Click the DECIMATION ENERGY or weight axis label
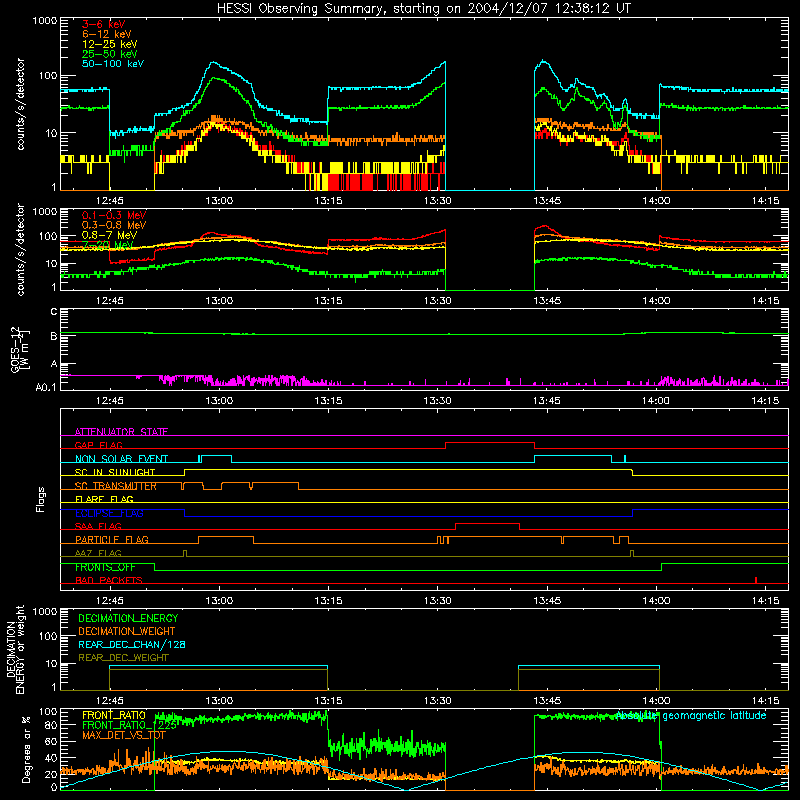Screen dimensions: 800x800 tap(15, 649)
